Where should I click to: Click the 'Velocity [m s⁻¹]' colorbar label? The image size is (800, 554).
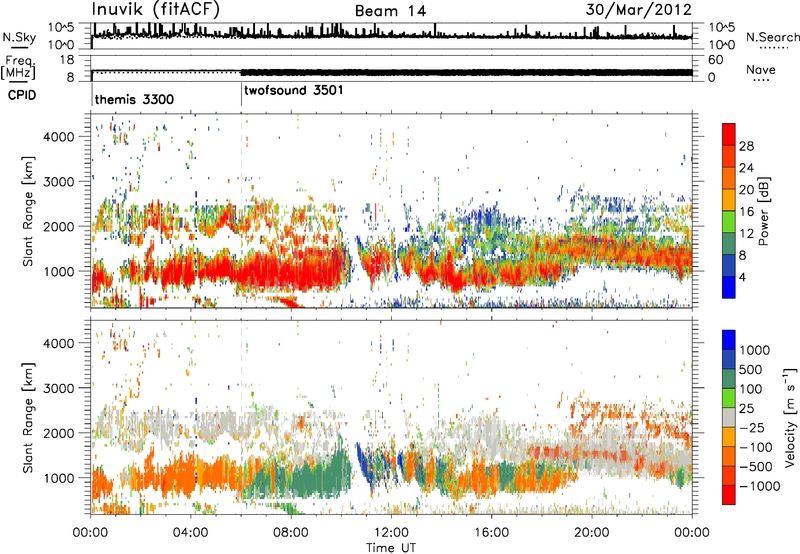pos(790,417)
